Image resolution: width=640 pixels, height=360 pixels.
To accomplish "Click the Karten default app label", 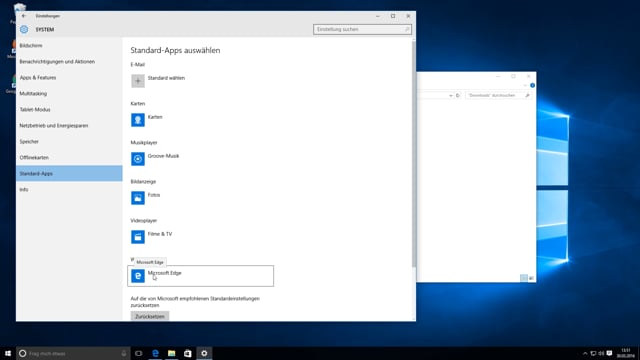I will point(155,117).
